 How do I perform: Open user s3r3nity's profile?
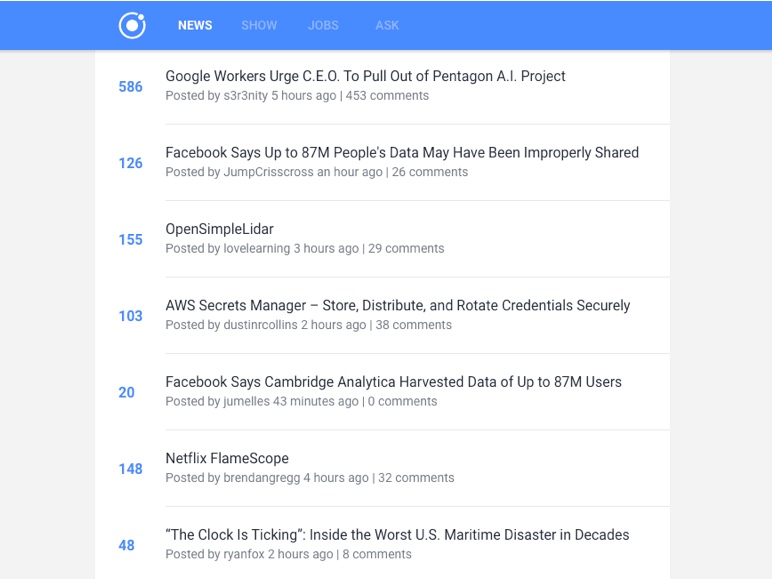pos(245,96)
